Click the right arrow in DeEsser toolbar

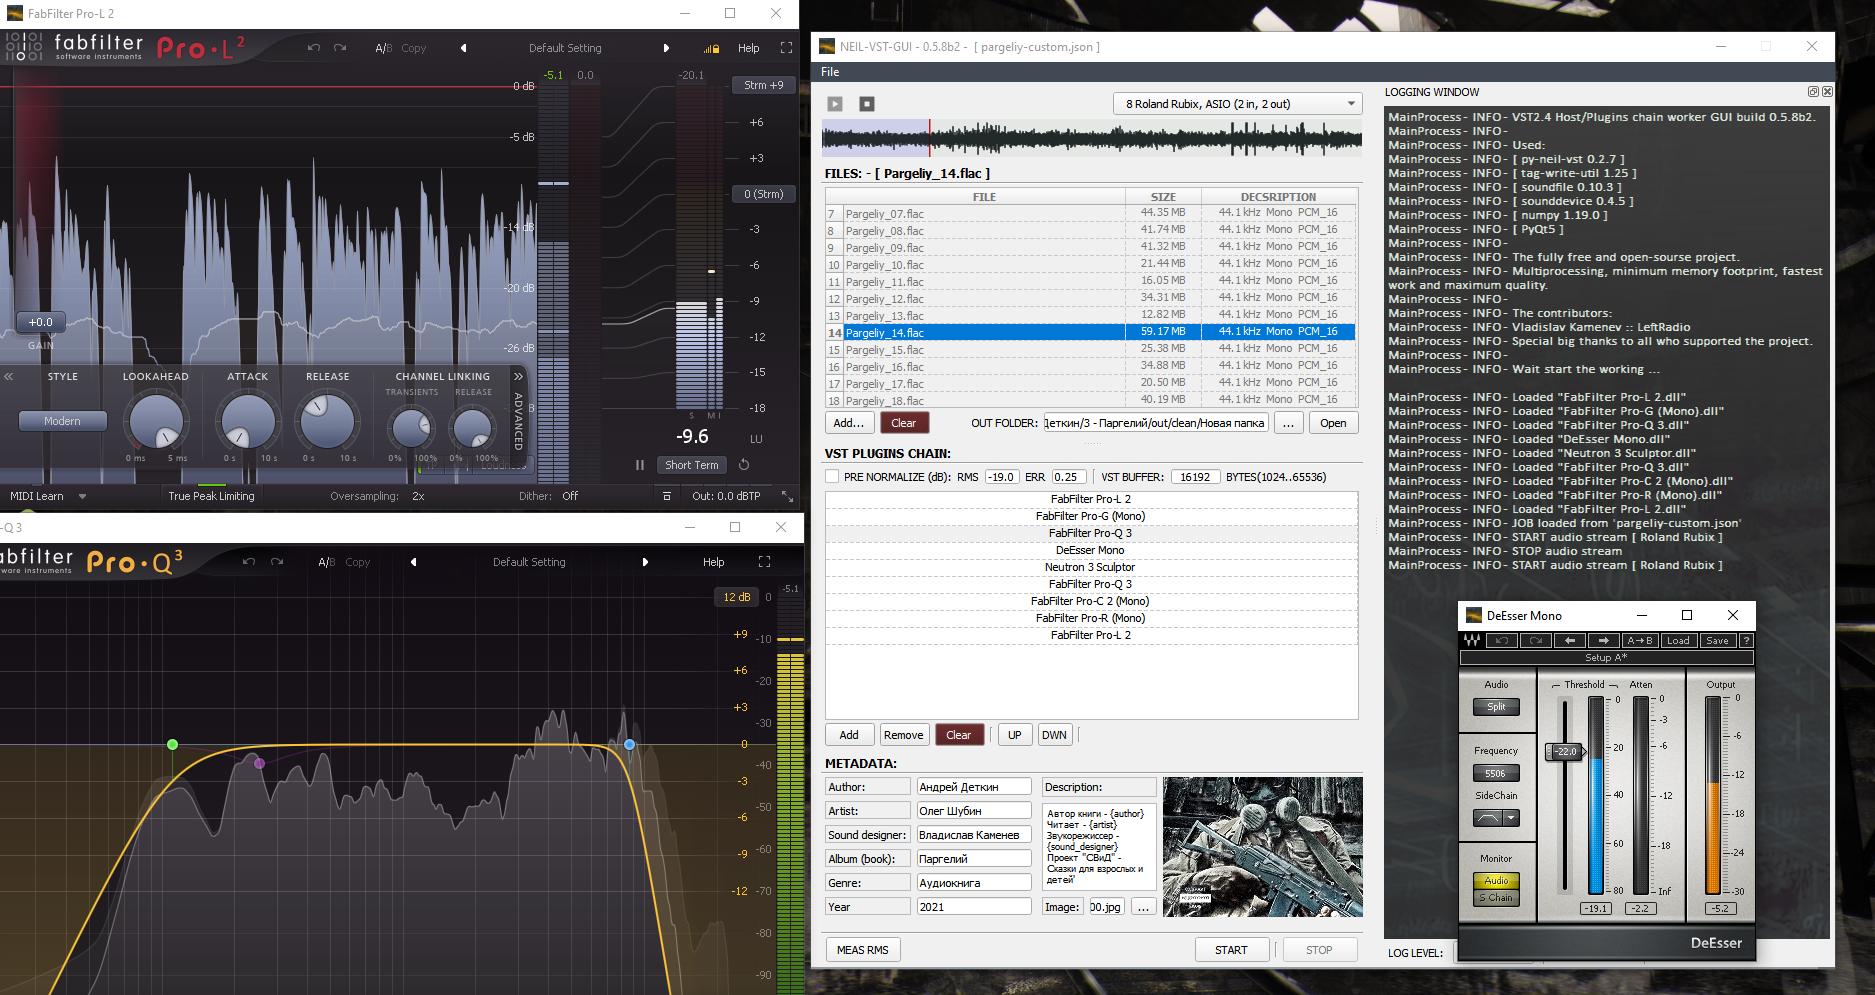[x=1604, y=641]
